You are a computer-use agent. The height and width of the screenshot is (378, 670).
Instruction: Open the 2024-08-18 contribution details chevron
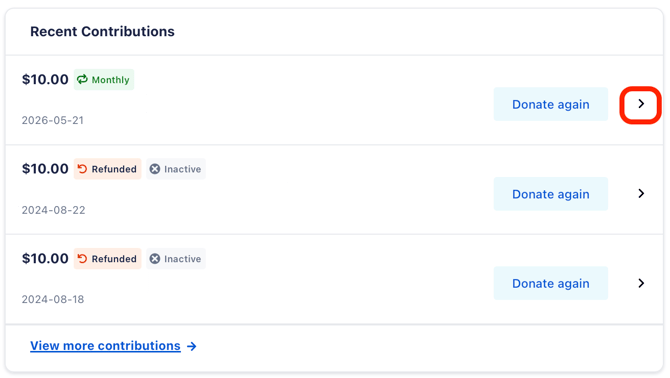click(641, 283)
